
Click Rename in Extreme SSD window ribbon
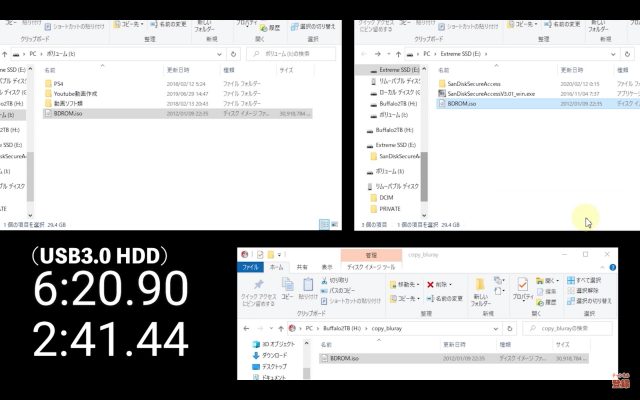(x=563, y=24)
